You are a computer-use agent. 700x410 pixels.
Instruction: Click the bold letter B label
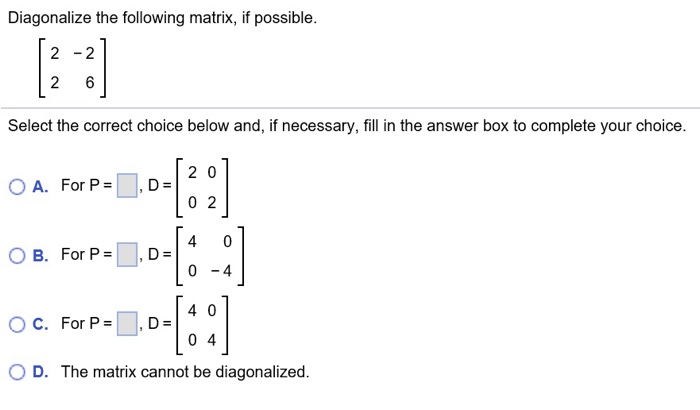click(40, 255)
